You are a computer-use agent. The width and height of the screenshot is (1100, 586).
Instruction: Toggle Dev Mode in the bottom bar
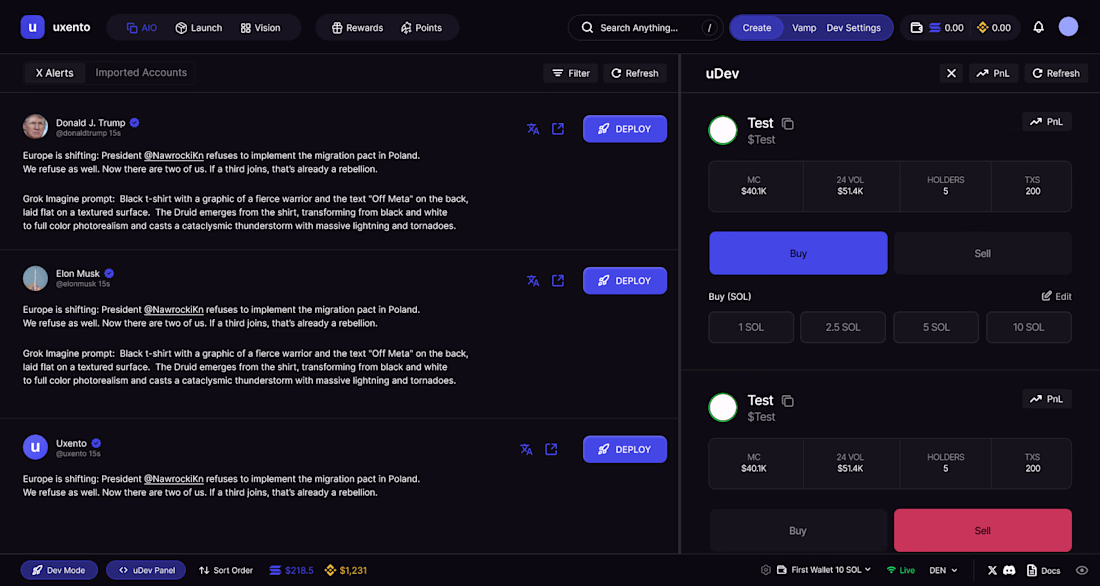coord(58,571)
